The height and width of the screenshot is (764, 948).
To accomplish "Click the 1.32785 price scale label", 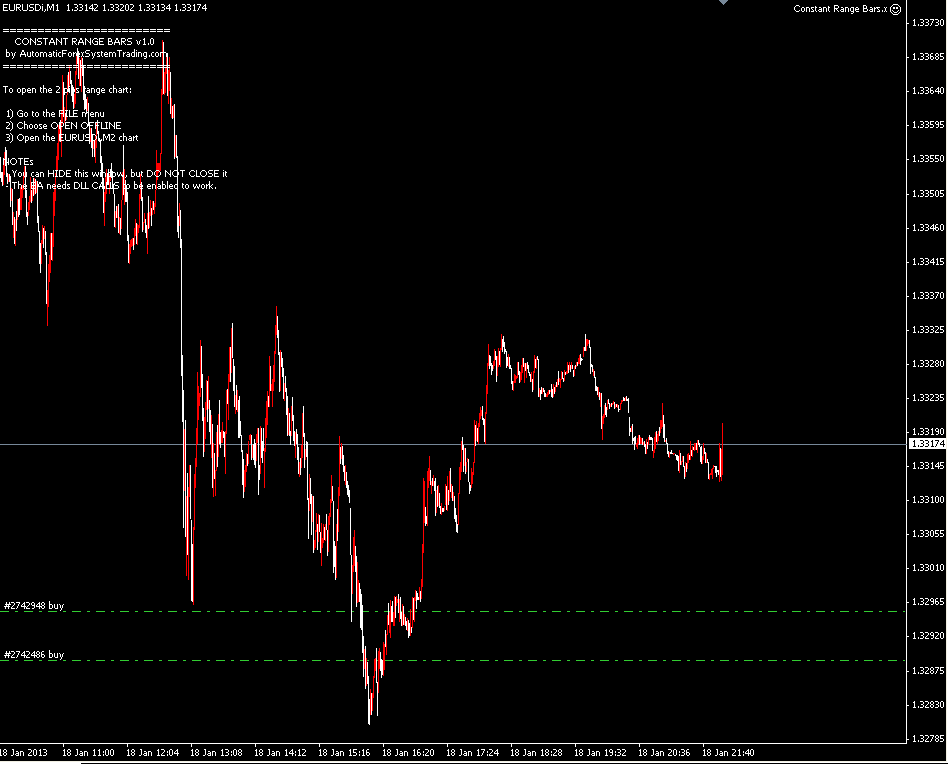I will coord(928,739).
